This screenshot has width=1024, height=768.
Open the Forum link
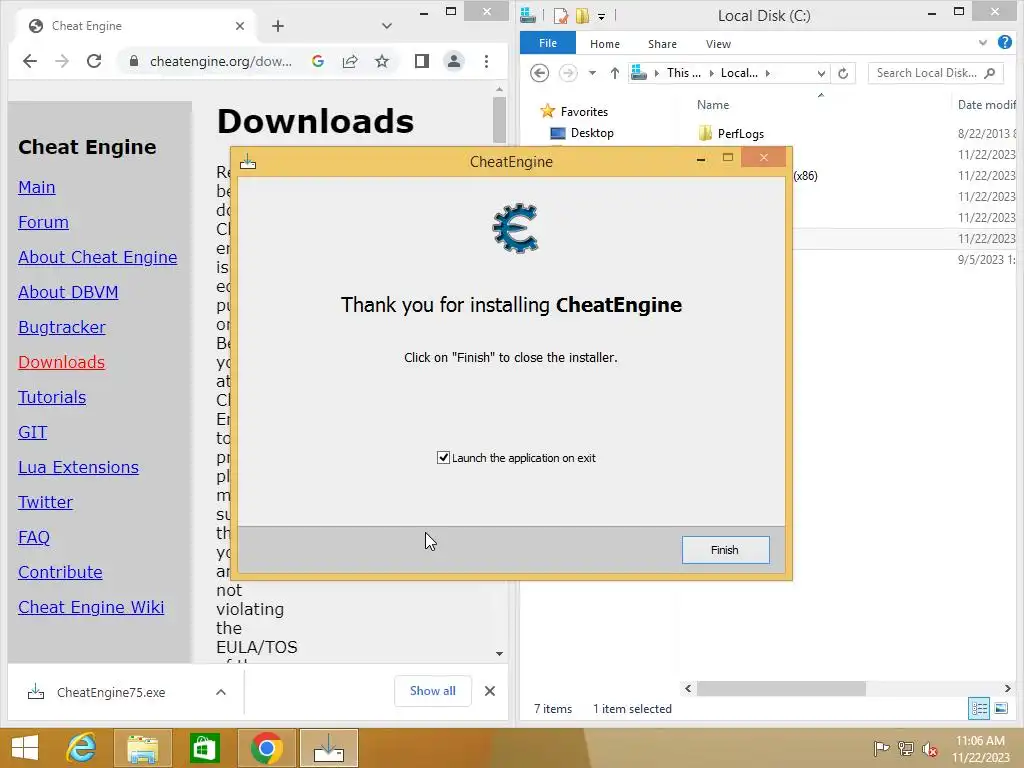[x=43, y=222]
